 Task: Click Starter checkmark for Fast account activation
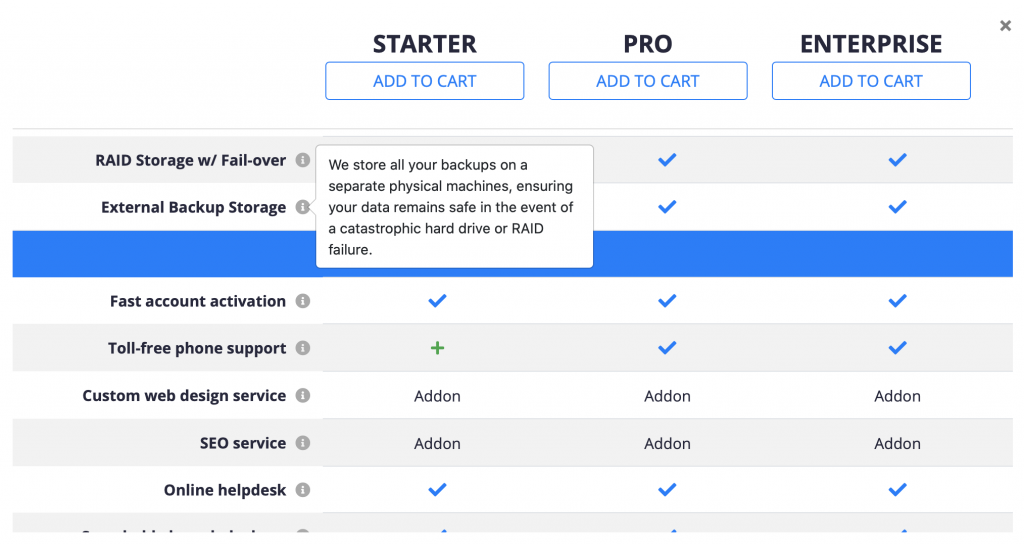pyautogui.click(x=437, y=301)
